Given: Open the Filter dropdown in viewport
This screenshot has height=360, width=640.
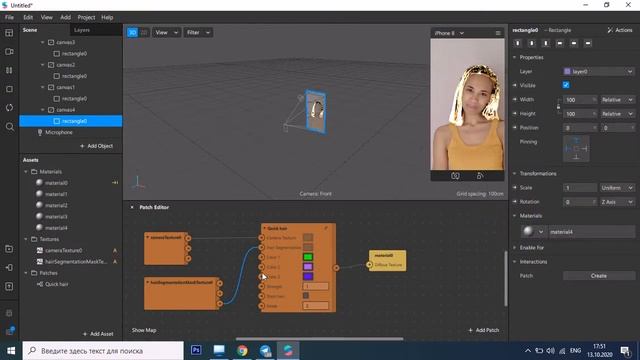Looking at the screenshot, I should pyautogui.click(x=198, y=33).
